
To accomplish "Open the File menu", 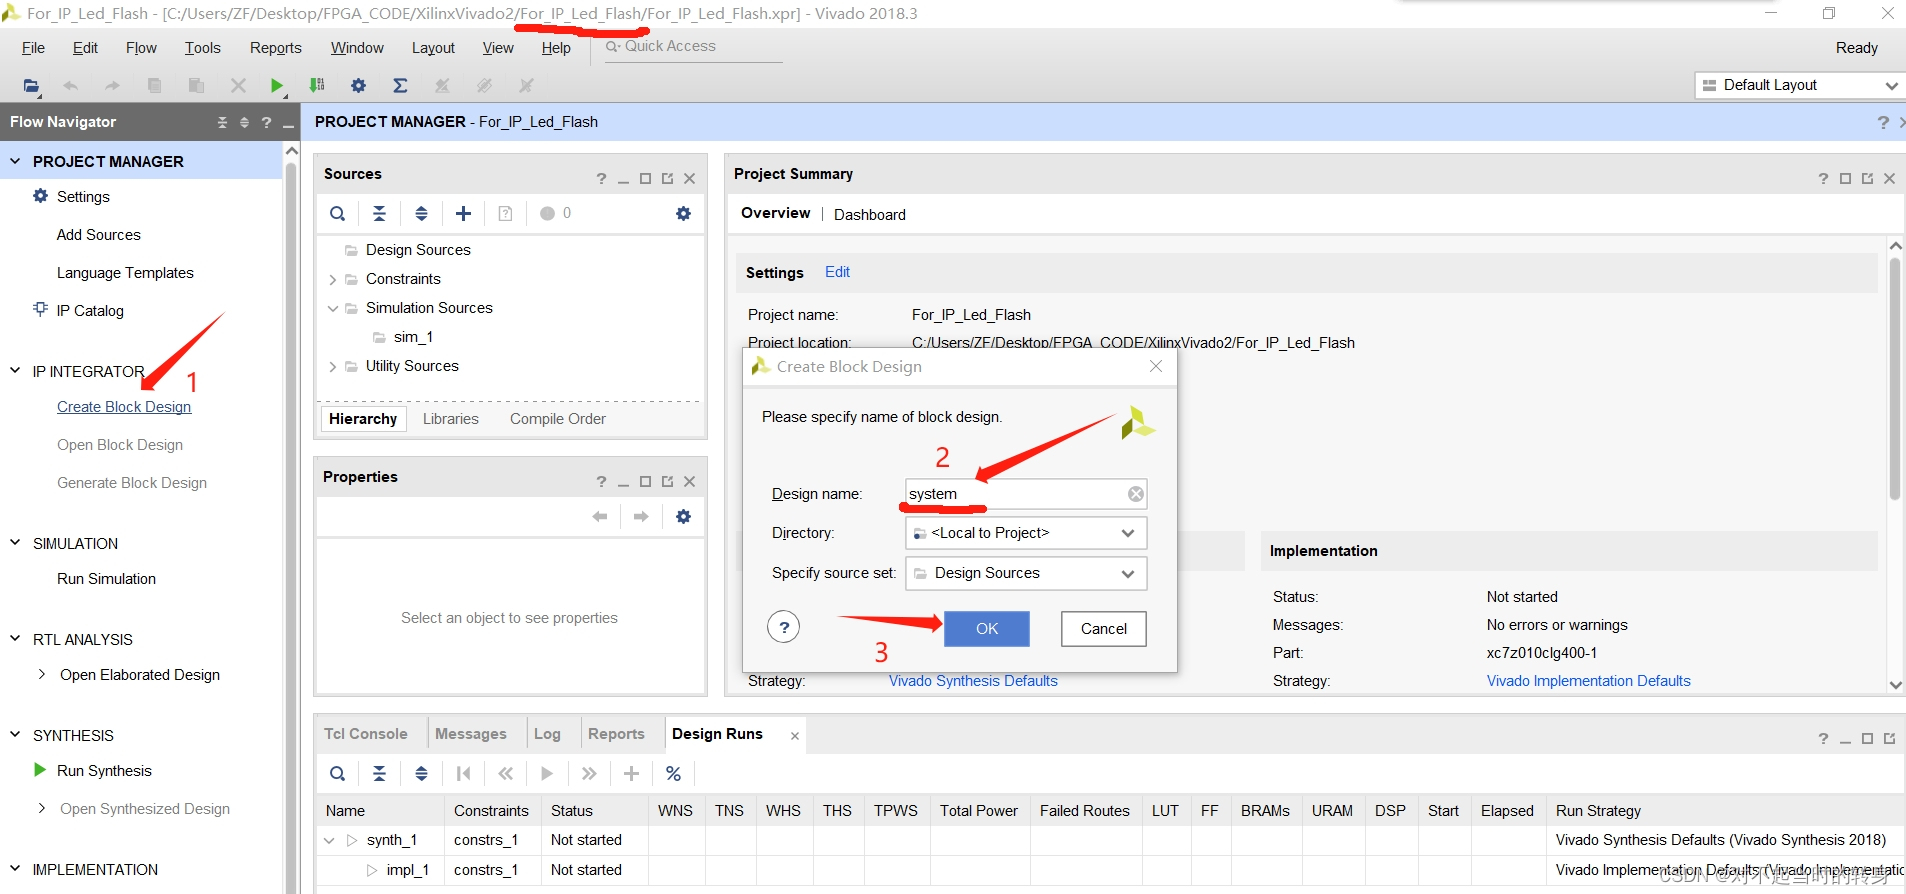I will [x=33, y=48].
